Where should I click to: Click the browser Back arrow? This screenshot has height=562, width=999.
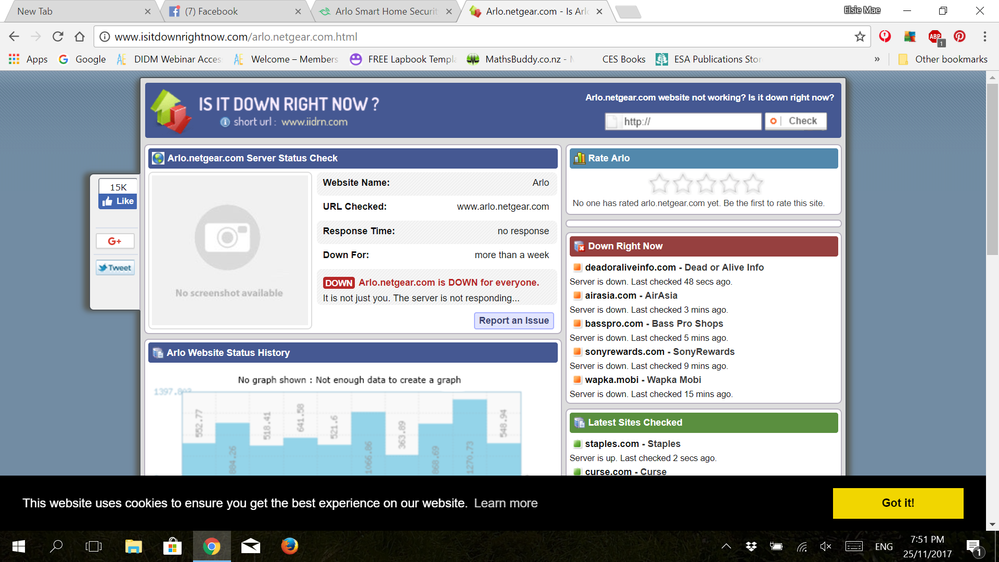tap(14, 36)
